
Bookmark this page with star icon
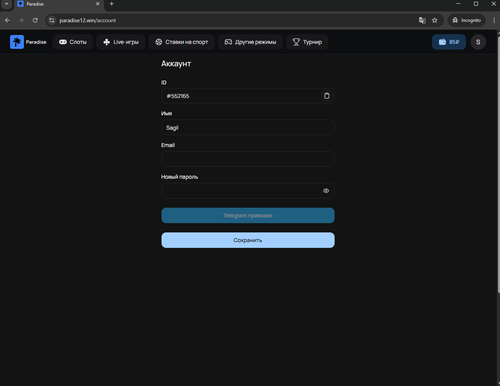(435, 20)
